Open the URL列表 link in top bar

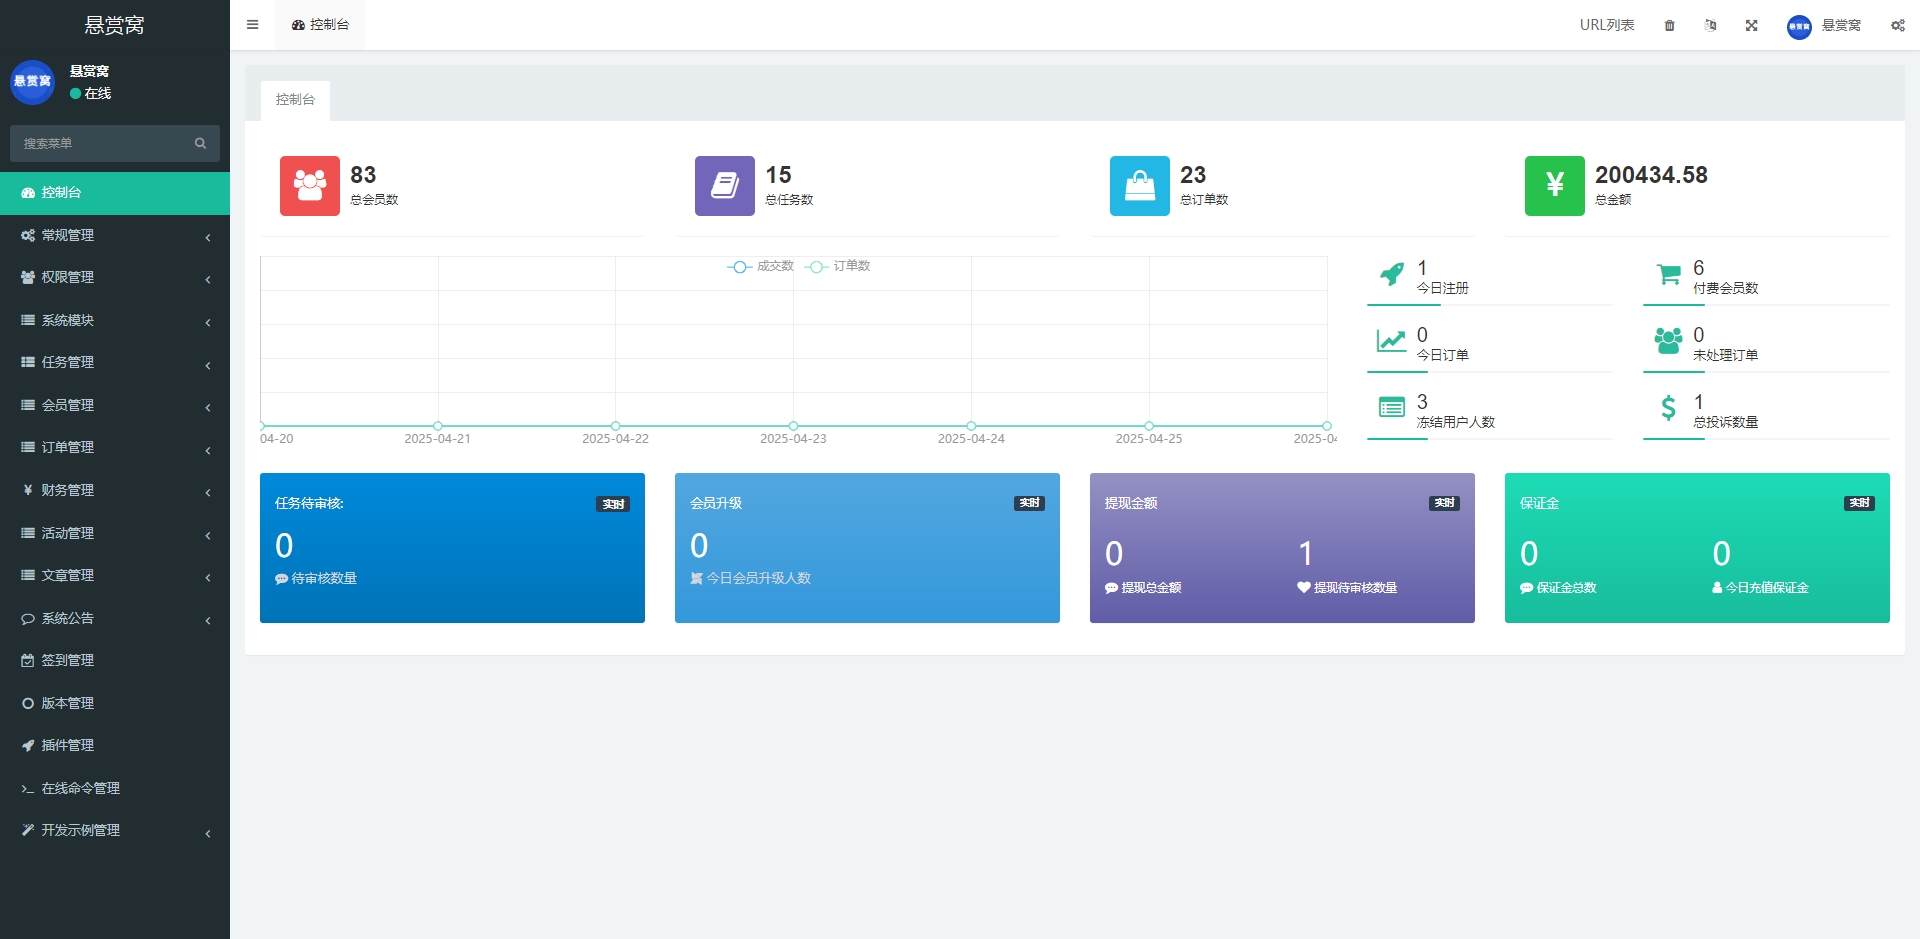[1606, 25]
